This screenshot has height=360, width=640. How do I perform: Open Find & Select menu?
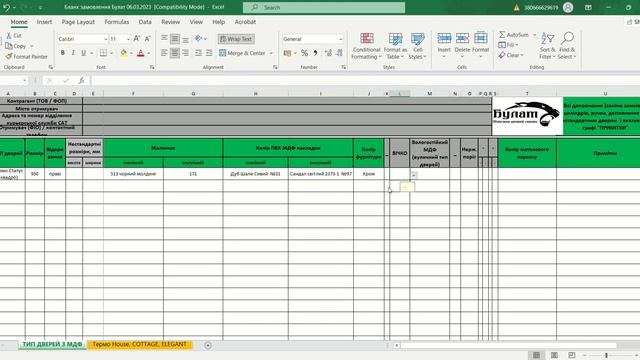pos(567,46)
